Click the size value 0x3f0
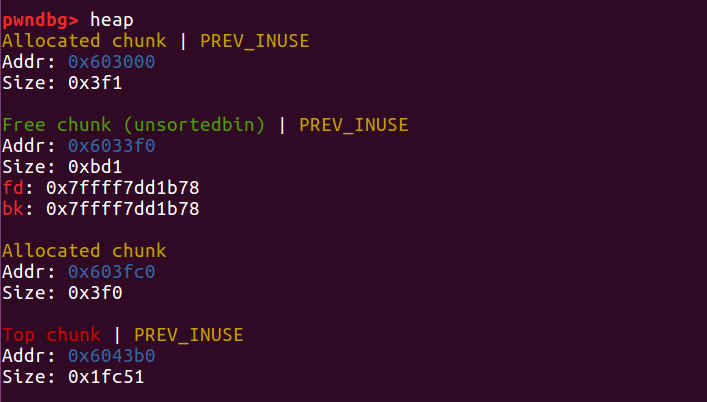The height and width of the screenshot is (402, 707). pos(87,293)
